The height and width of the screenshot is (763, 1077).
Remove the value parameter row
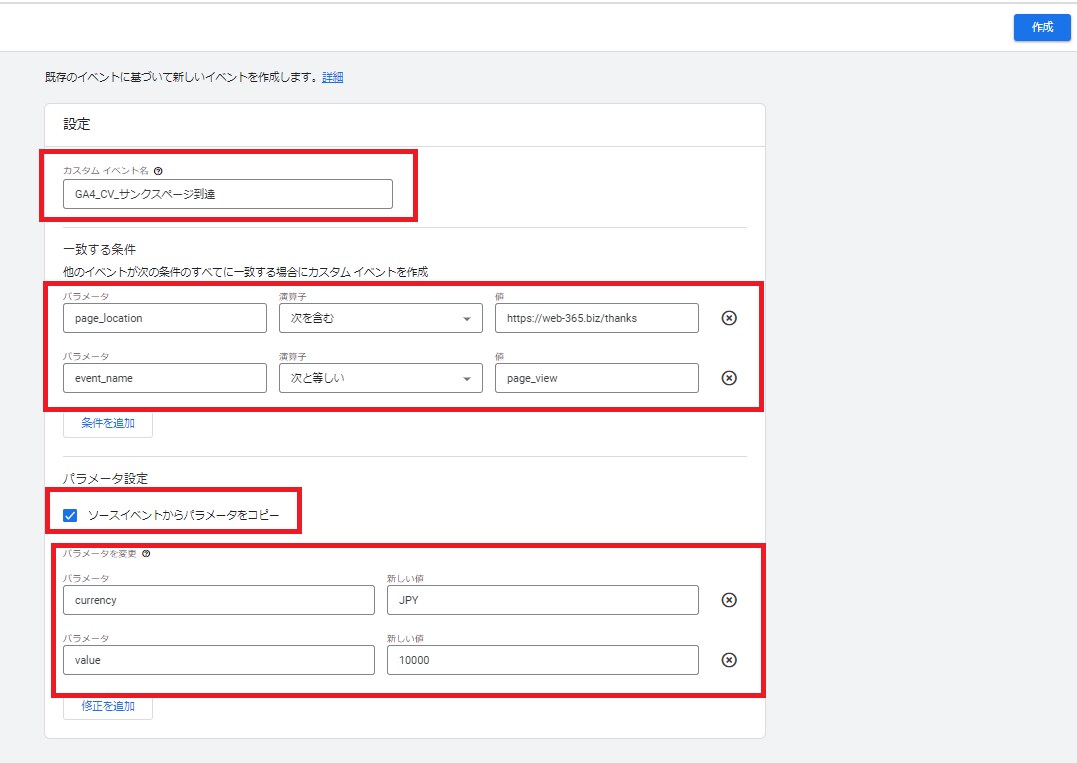click(x=729, y=660)
